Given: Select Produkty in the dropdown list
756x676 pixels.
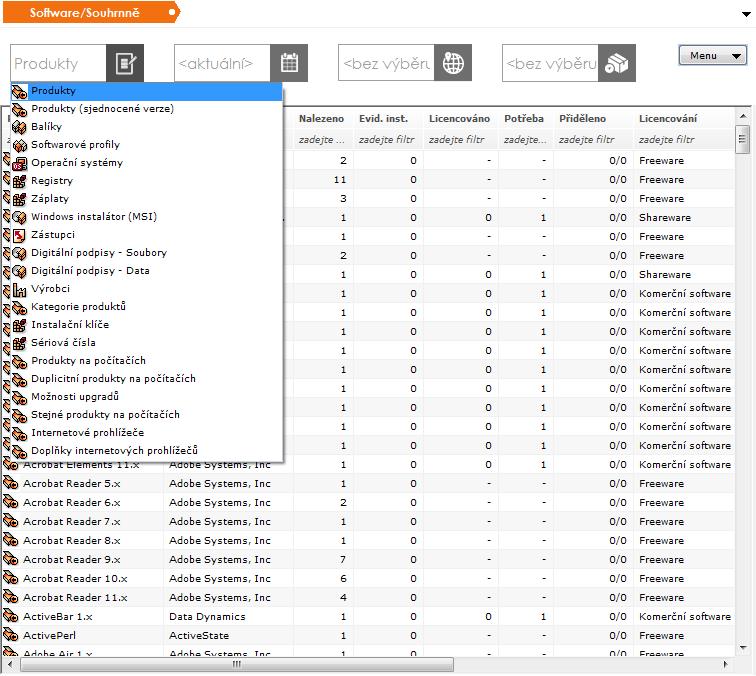Looking at the screenshot, I should coord(147,91).
